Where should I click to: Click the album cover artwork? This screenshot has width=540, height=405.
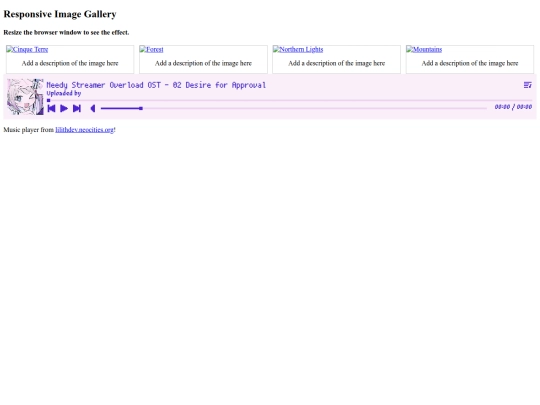click(x=25, y=97)
